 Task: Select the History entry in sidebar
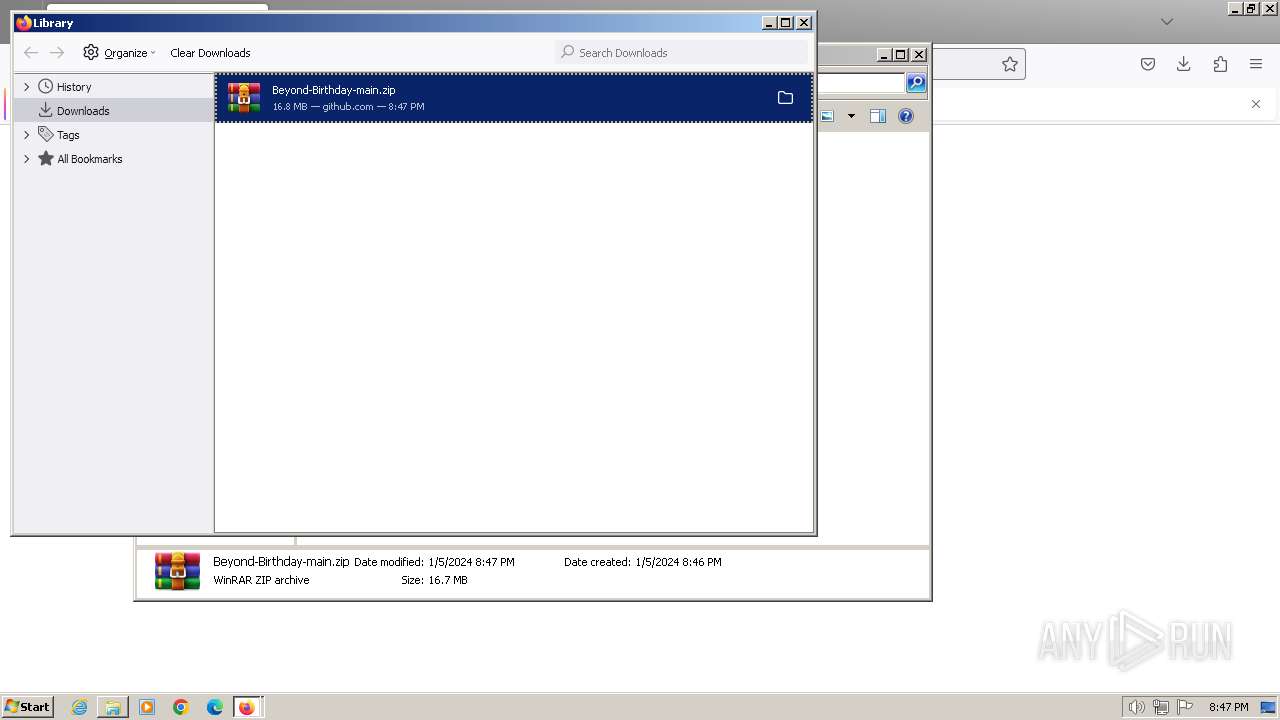point(74,87)
